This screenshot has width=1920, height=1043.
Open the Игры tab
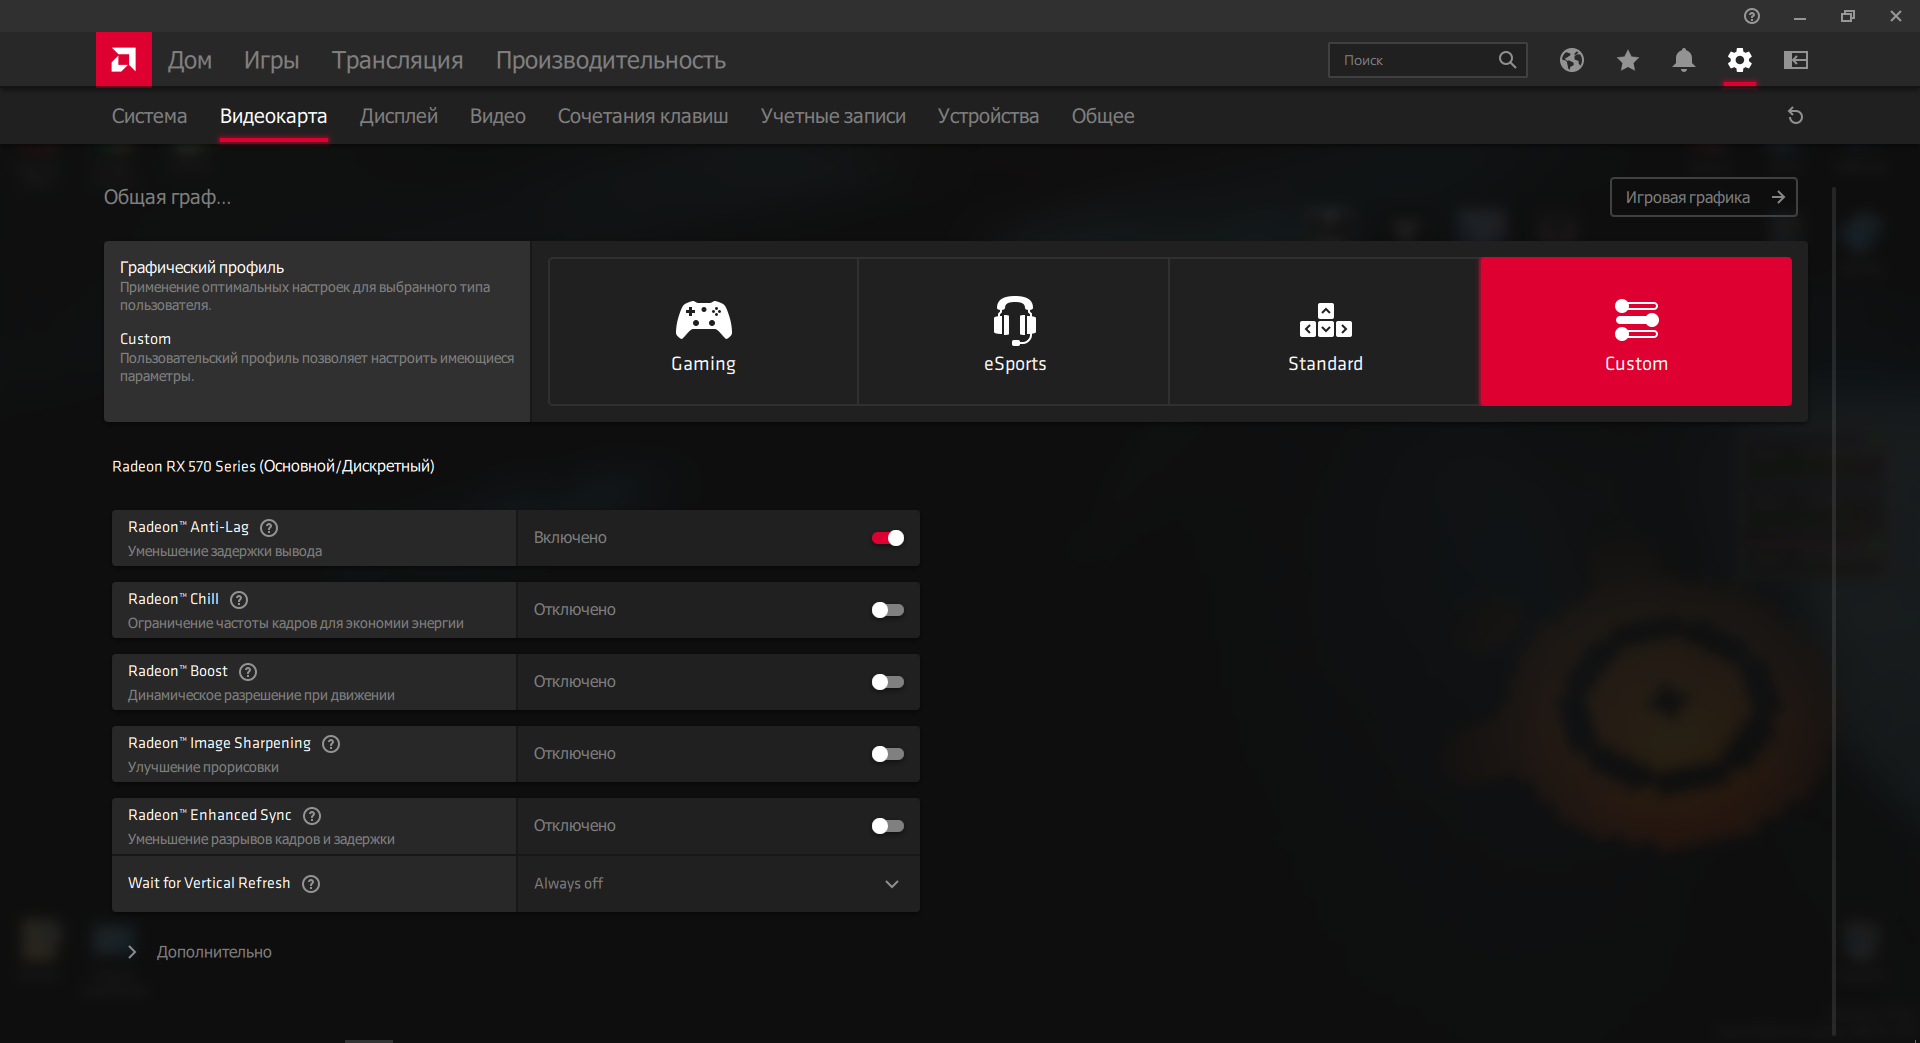(272, 60)
